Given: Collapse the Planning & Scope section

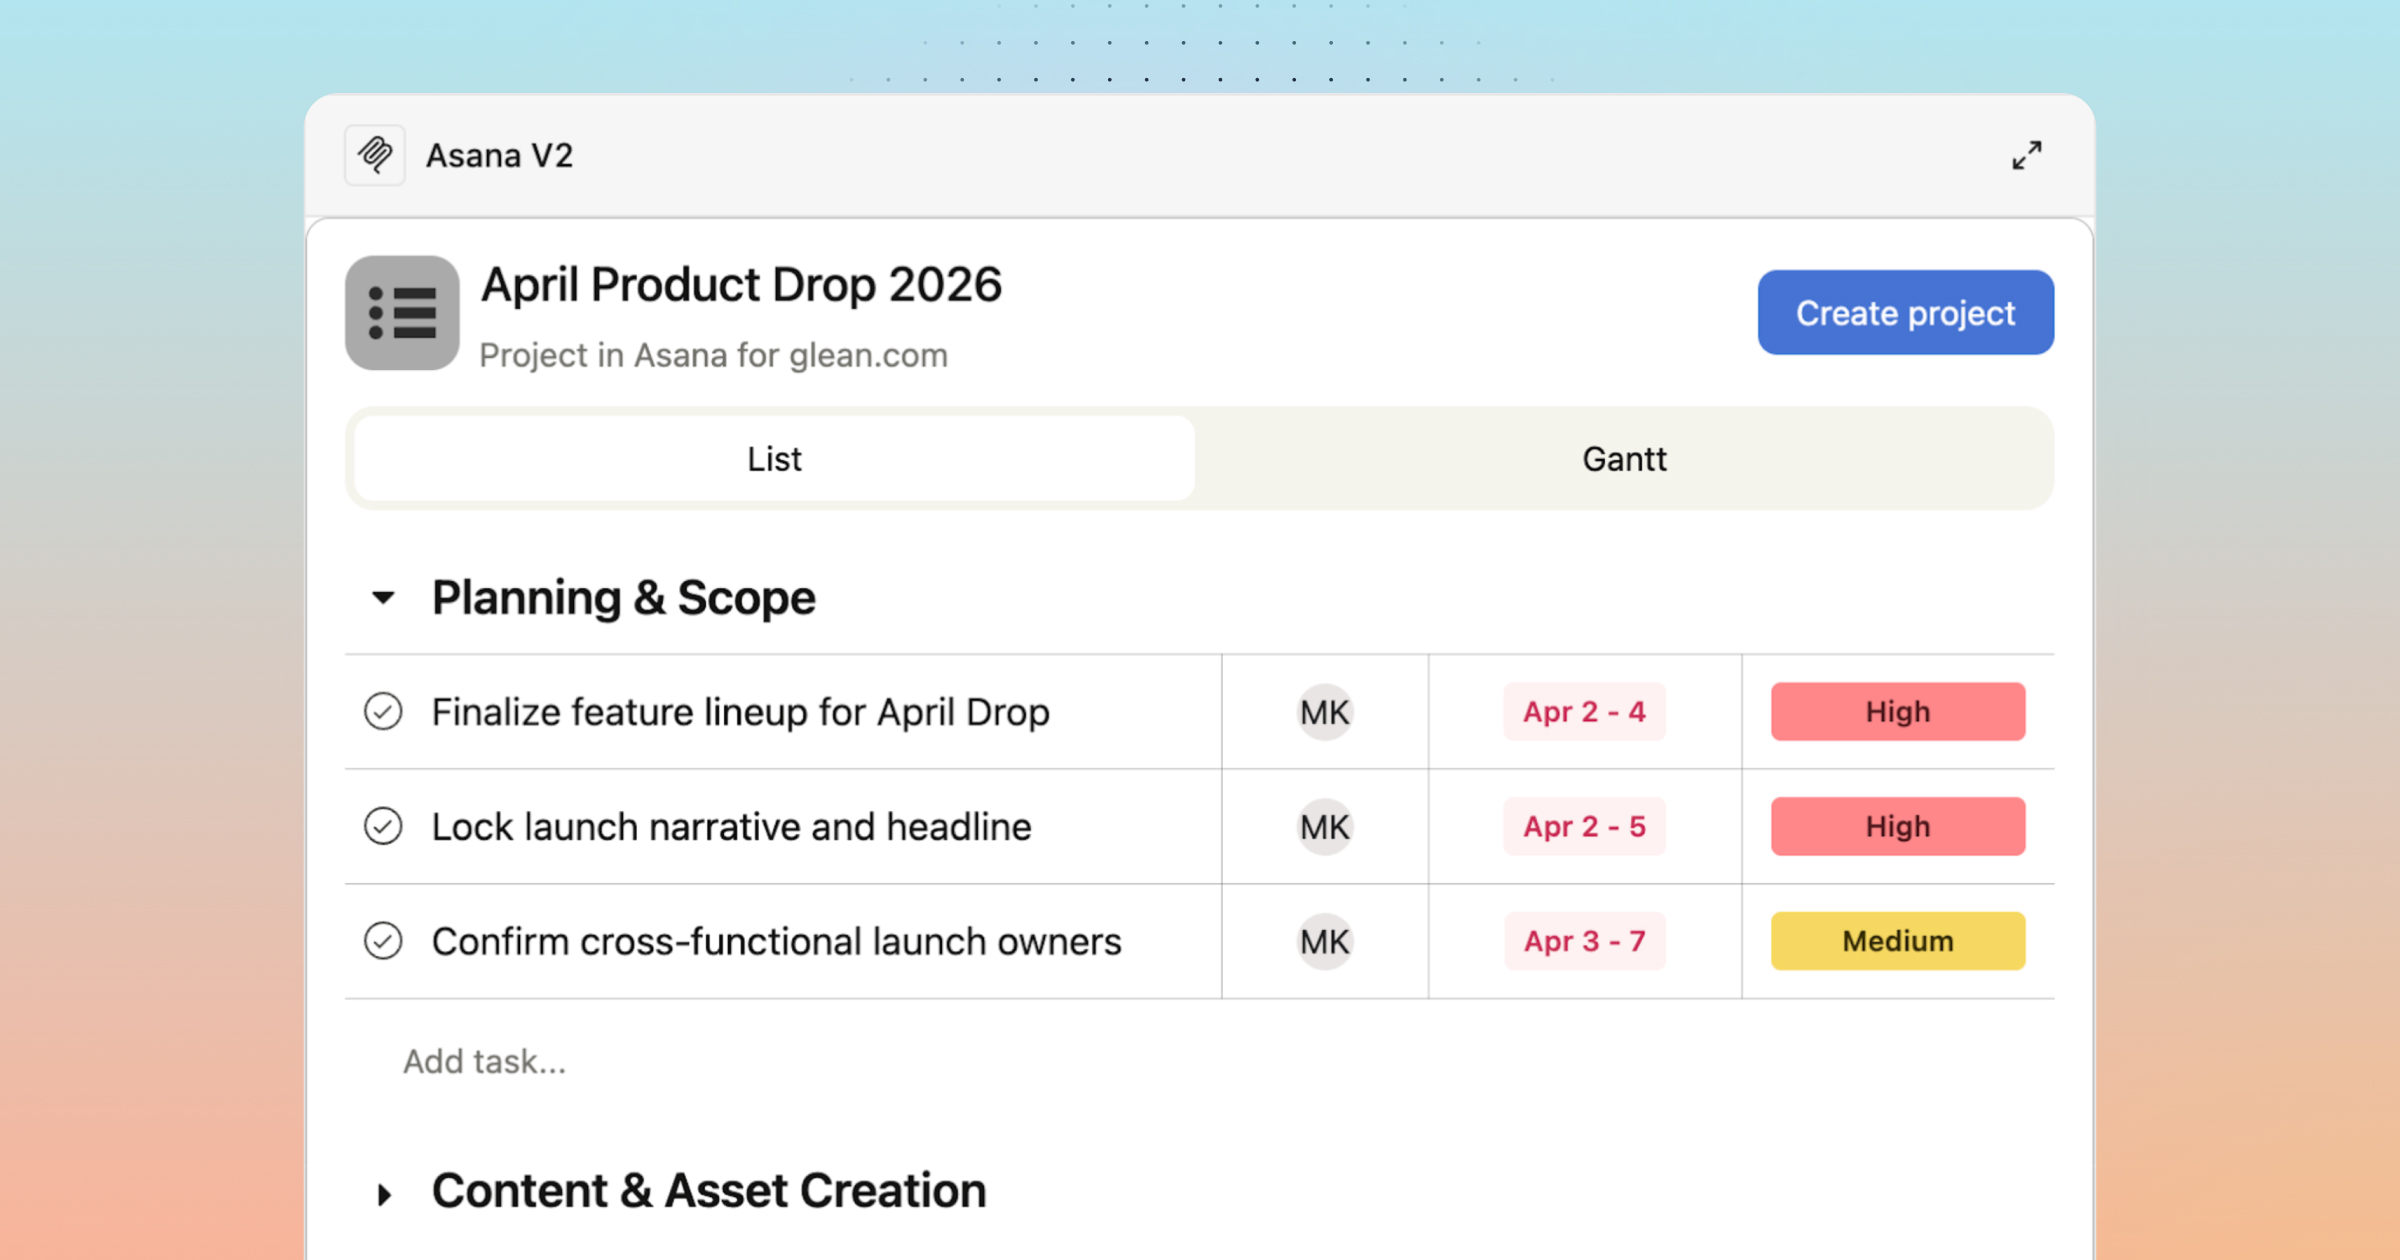Looking at the screenshot, I should 383,598.
